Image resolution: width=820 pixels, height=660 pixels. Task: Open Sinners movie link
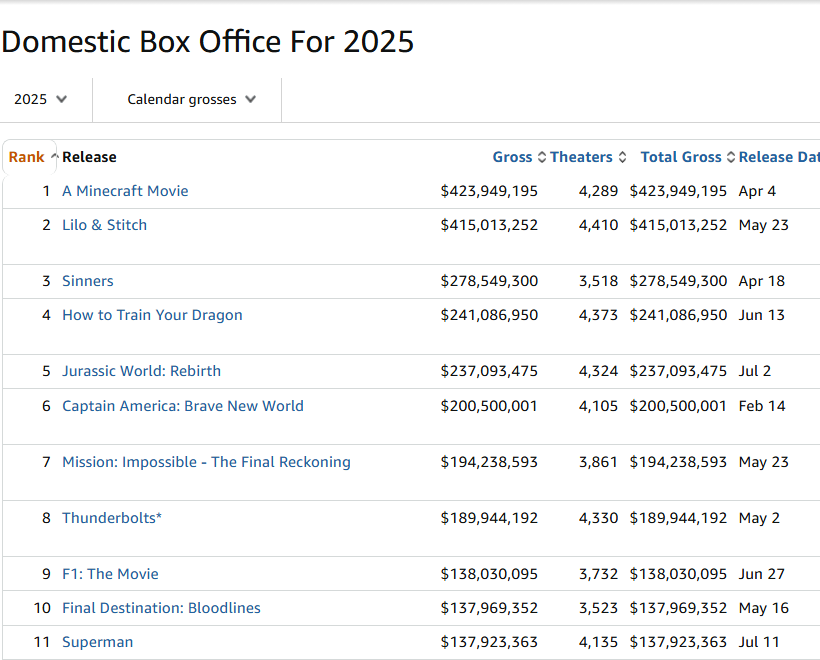[88, 281]
